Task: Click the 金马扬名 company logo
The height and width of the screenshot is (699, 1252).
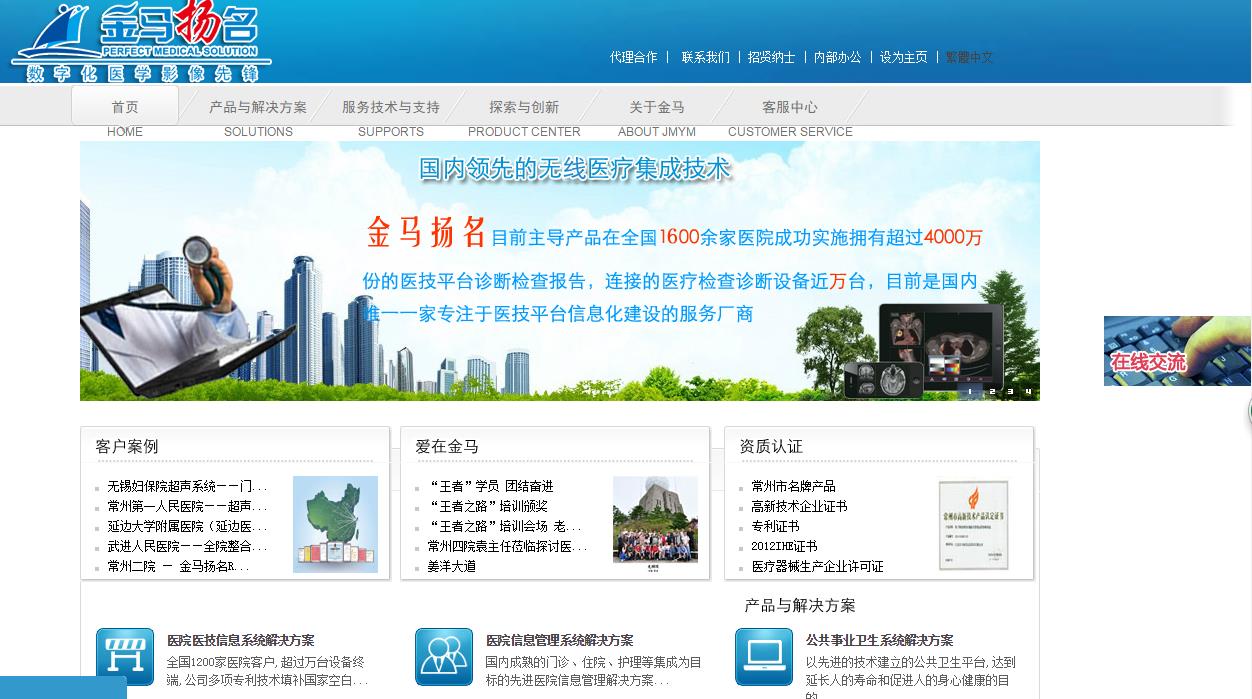Action: coord(141,42)
